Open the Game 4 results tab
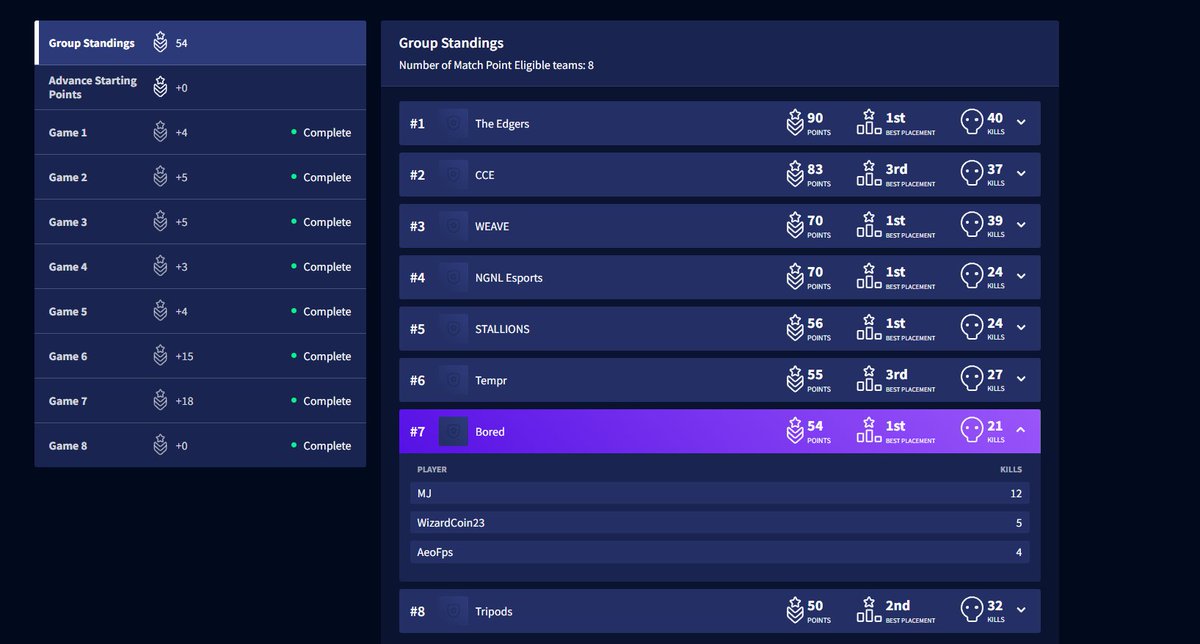This screenshot has width=1200, height=644. 200,267
